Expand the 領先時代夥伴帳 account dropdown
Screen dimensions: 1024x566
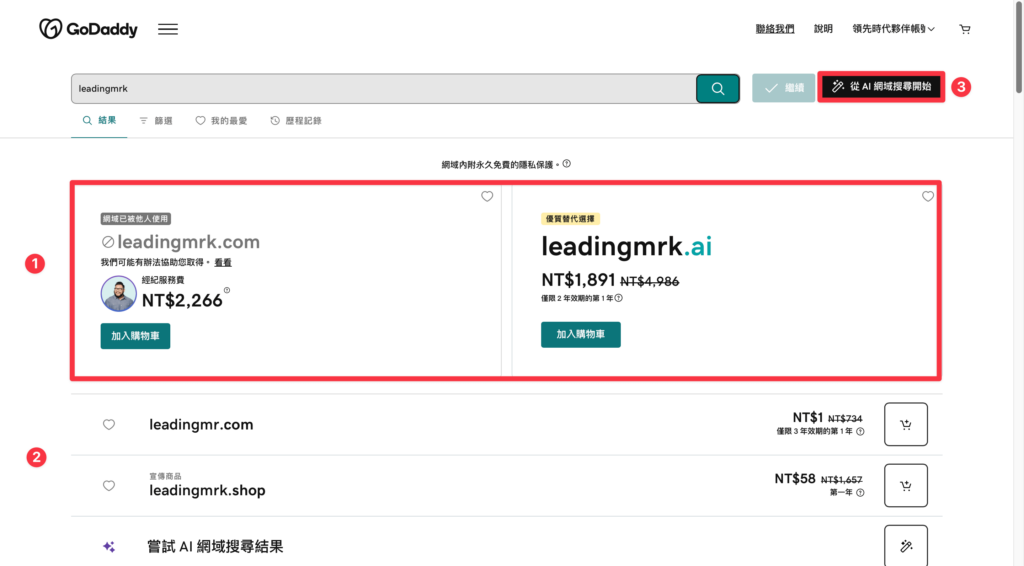click(x=893, y=29)
